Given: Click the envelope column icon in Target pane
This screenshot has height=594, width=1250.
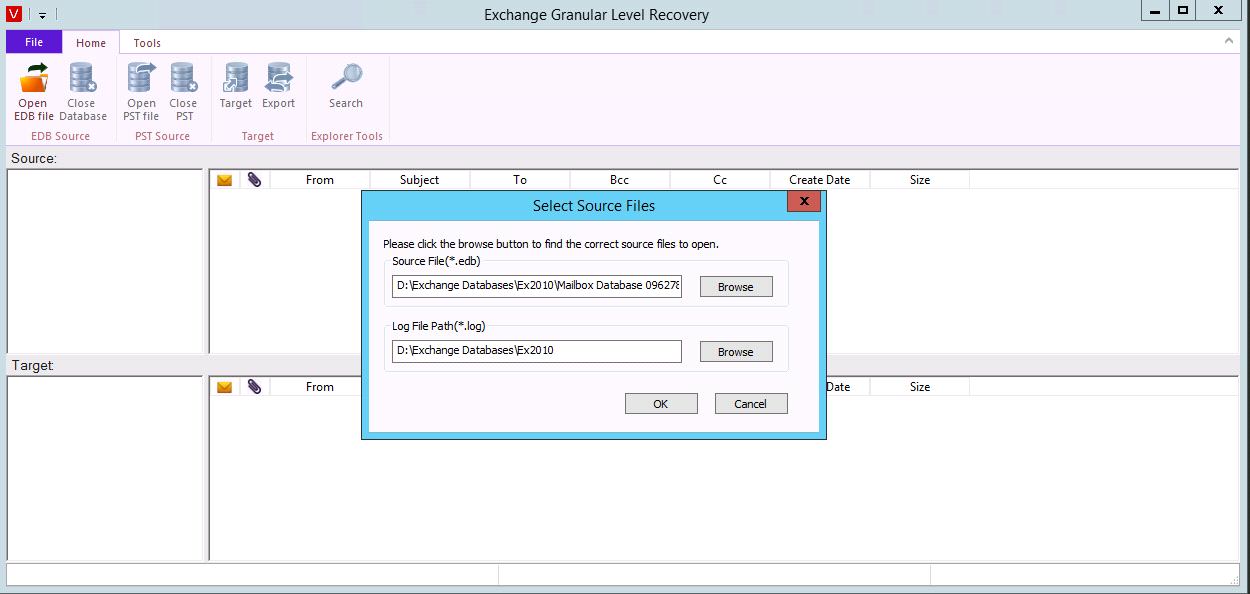Looking at the screenshot, I should (x=225, y=387).
